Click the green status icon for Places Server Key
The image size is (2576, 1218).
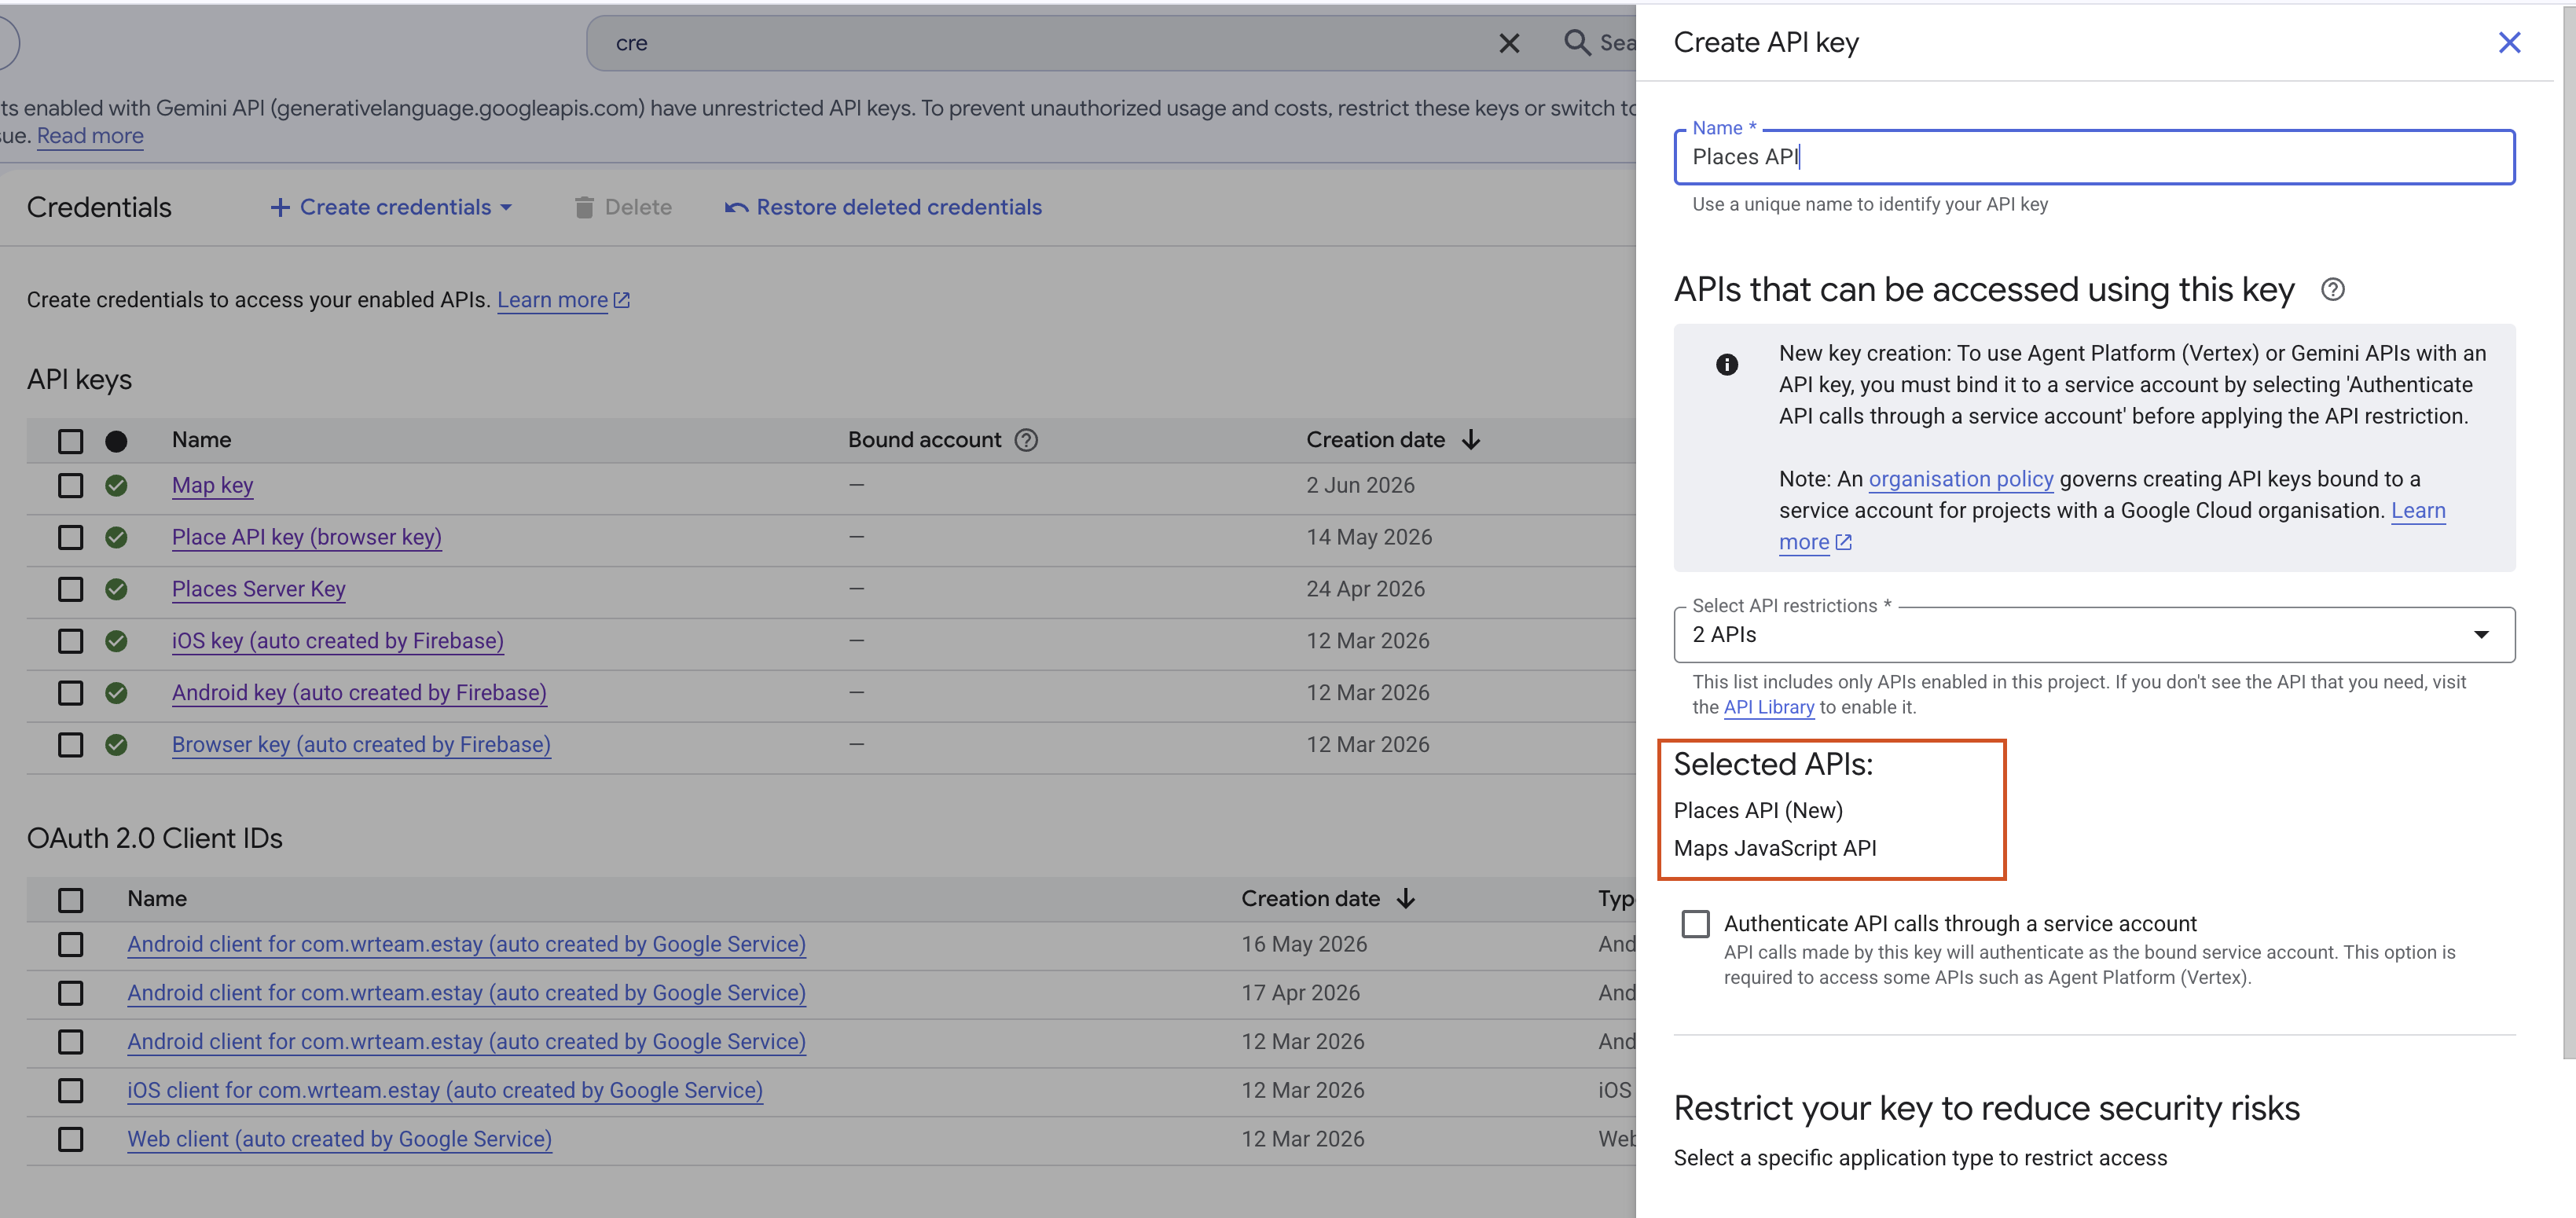pos(116,589)
